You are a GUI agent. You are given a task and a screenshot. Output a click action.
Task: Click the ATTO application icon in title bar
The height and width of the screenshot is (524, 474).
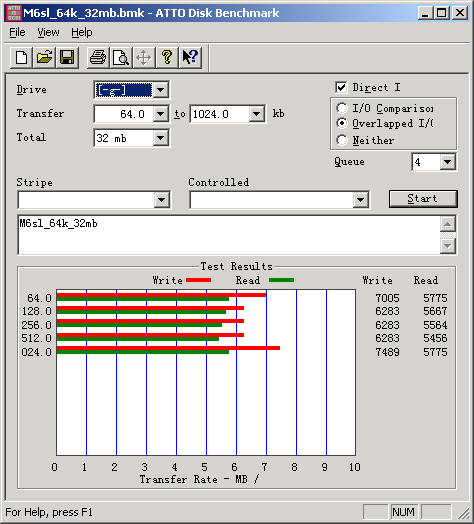[x=13, y=13]
